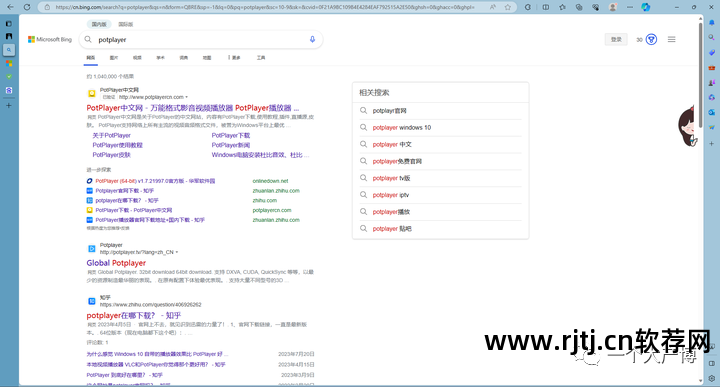Switch to the green shield vertical tab
This screenshot has width=720, height=387.
coord(9,77)
